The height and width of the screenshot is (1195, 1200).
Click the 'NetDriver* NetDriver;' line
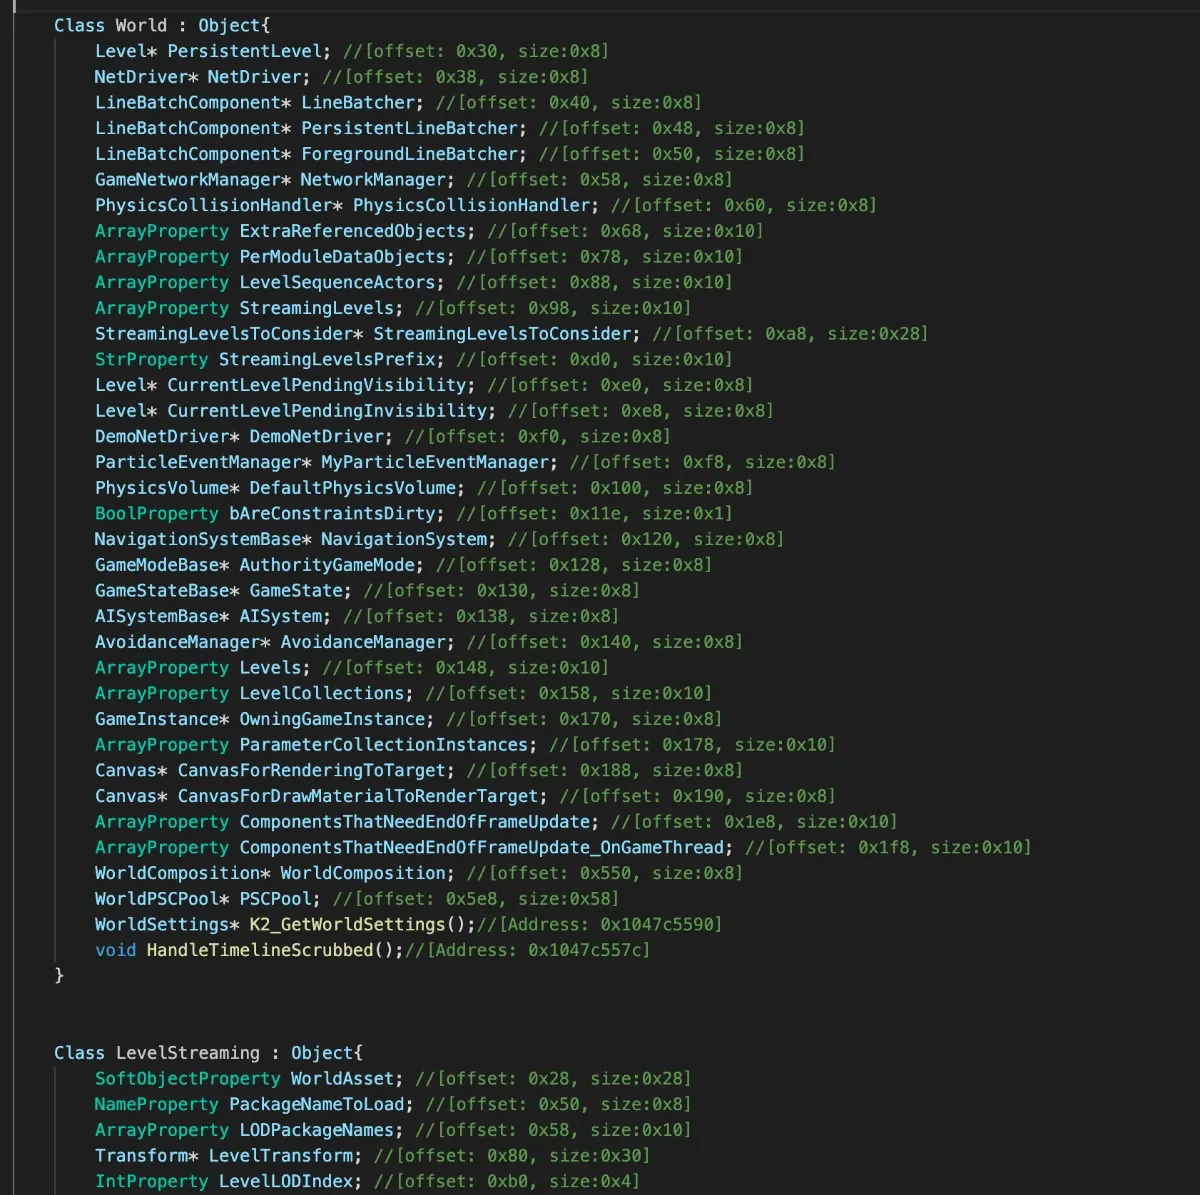202,77
